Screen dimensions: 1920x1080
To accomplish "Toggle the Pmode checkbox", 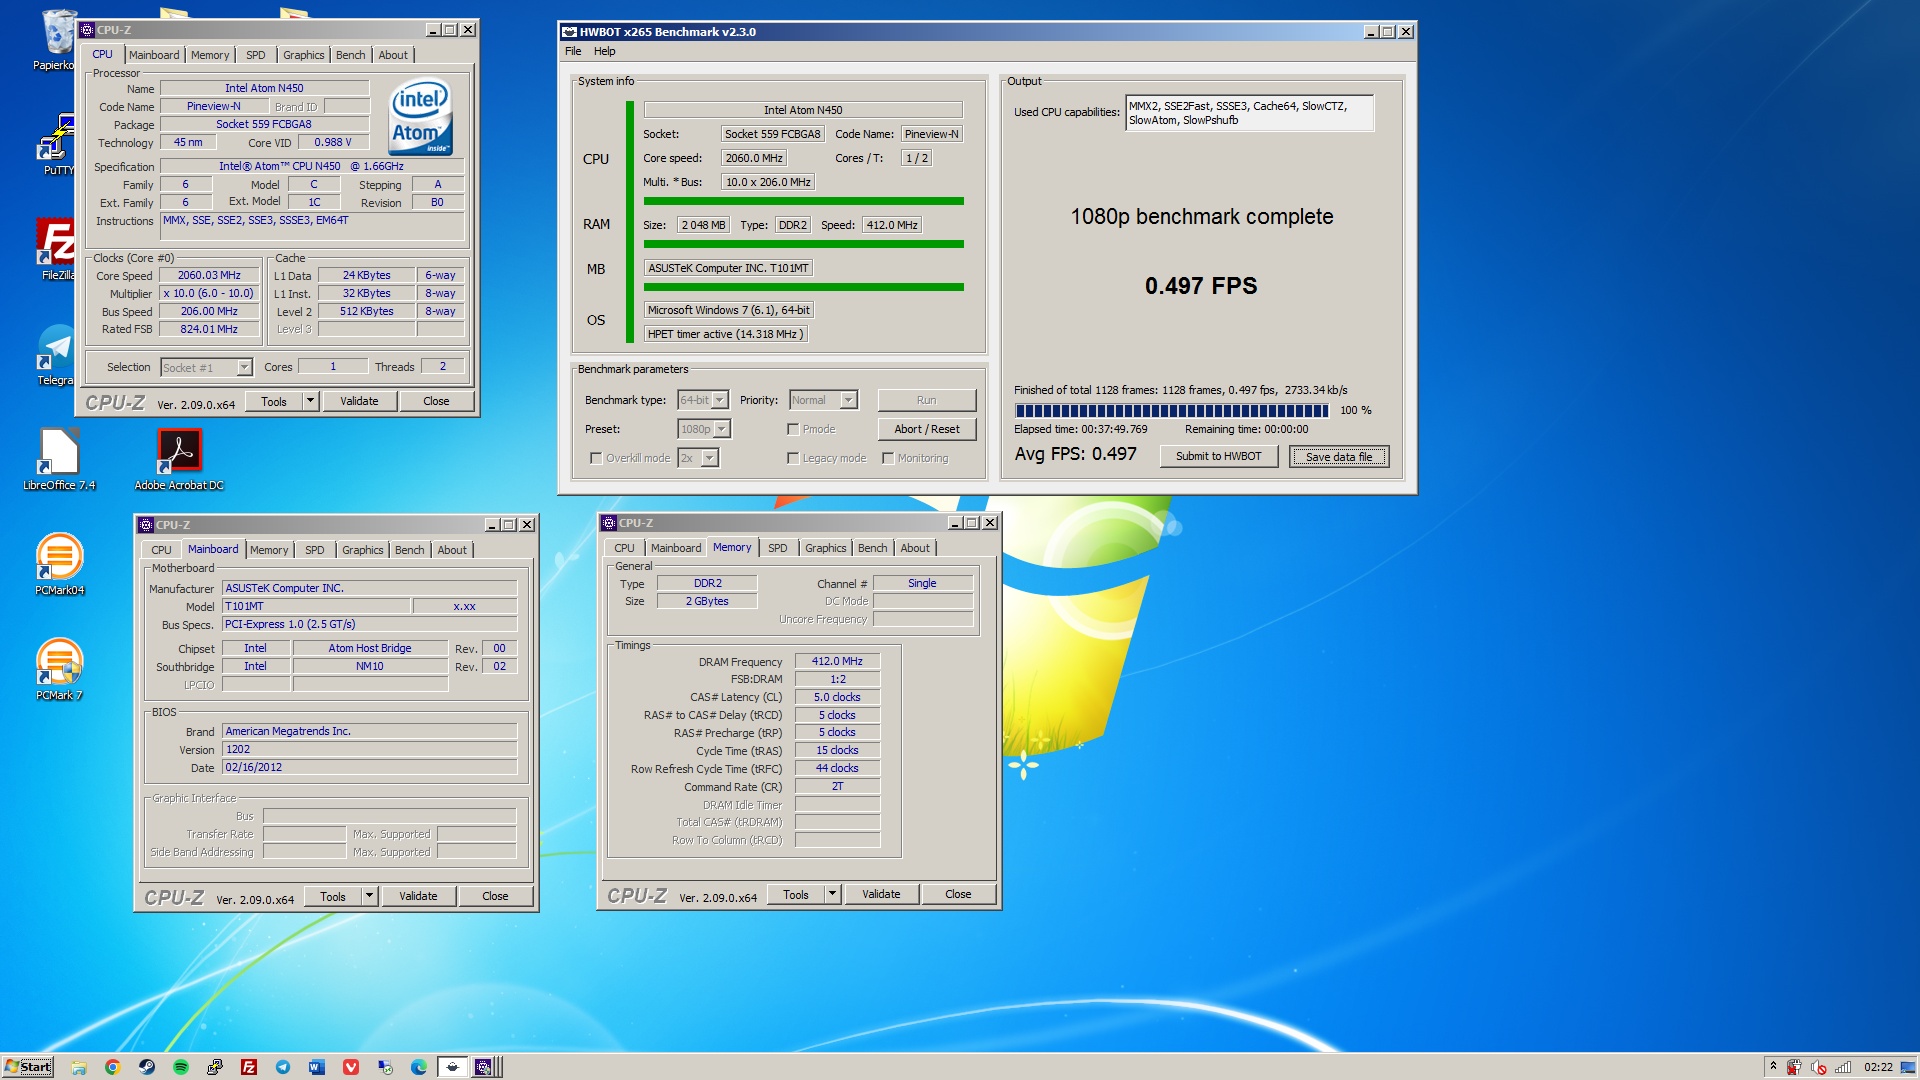I will (x=793, y=429).
